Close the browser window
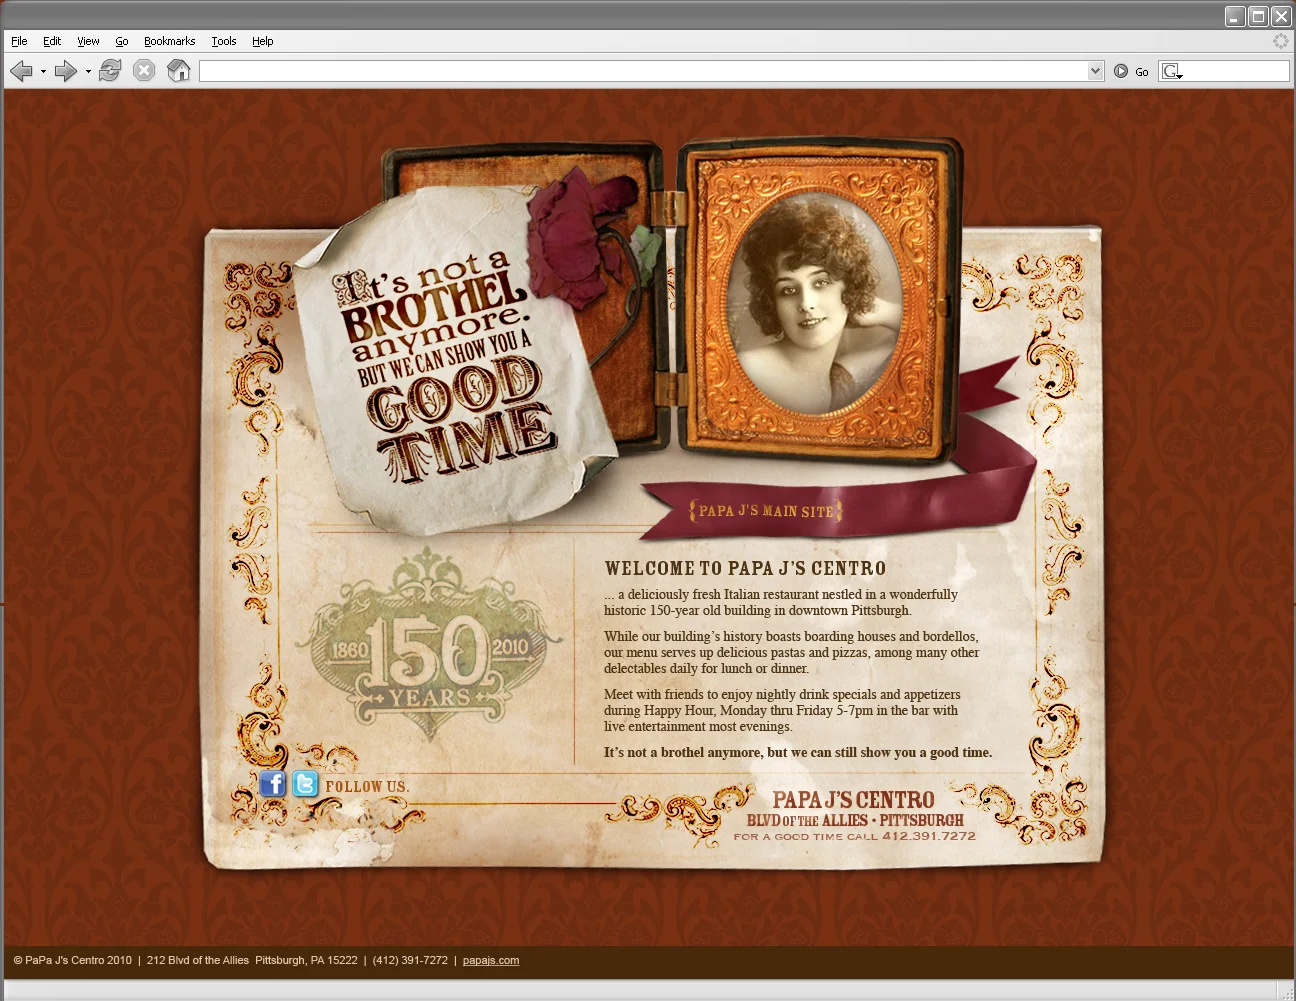Image resolution: width=1296 pixels, height=1001 pixels. (x=1281, y=16)
